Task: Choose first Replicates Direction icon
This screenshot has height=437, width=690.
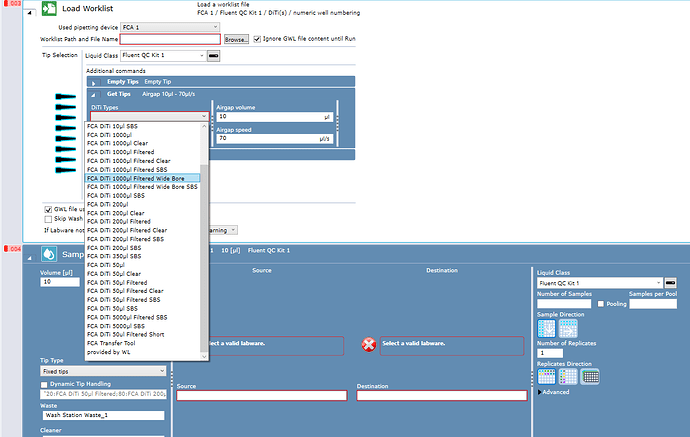Action: pyautogui.click(x=546, y=377)
